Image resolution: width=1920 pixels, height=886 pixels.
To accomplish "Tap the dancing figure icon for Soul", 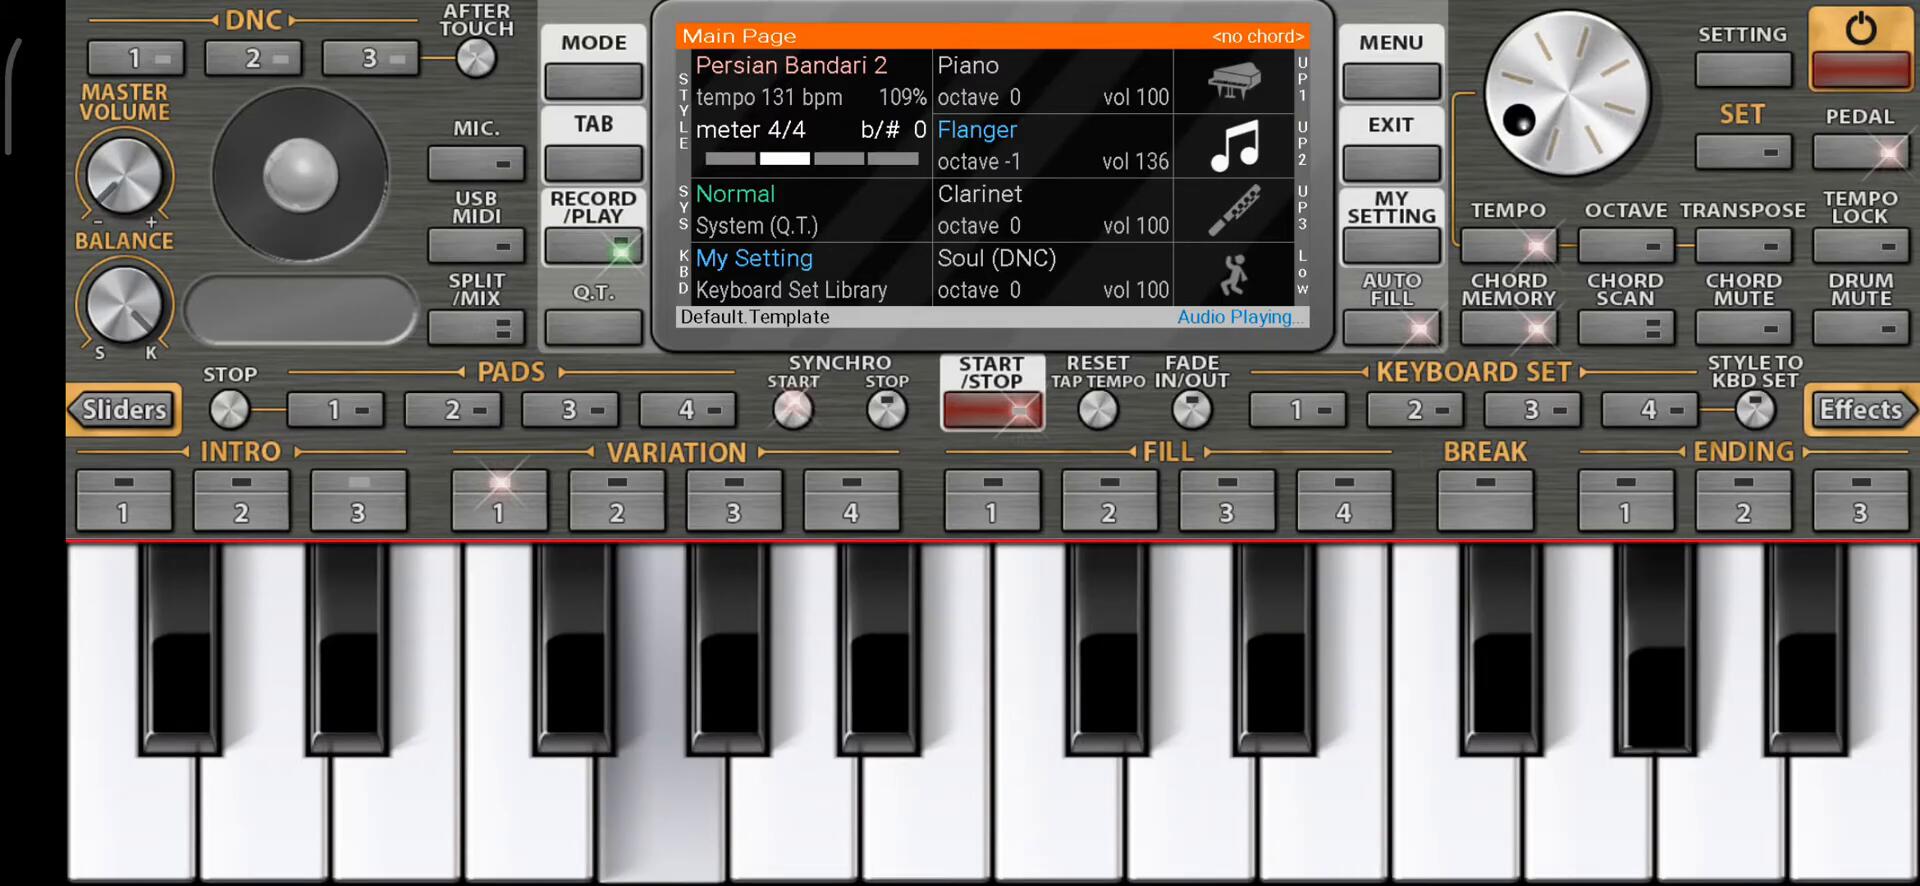I will 1234,275.
